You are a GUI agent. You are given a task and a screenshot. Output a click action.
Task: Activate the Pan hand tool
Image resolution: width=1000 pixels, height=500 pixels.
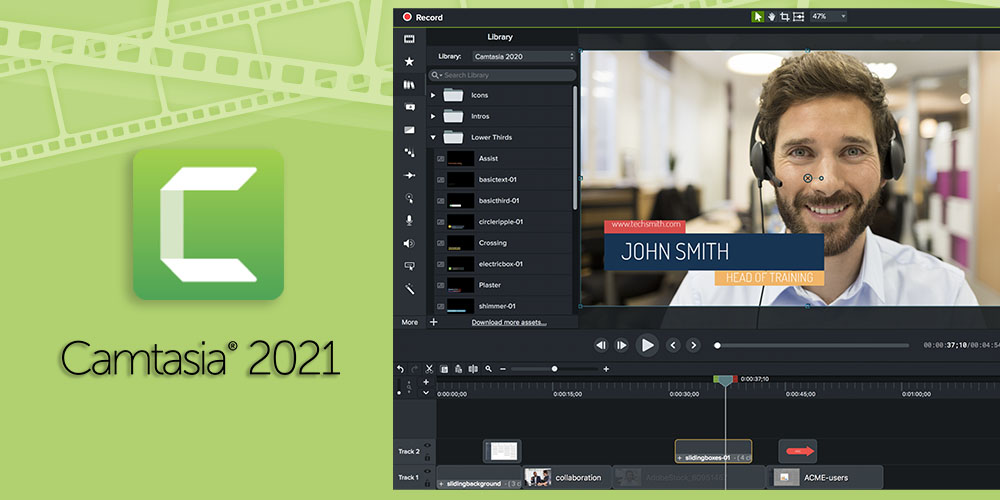[771, 17]
